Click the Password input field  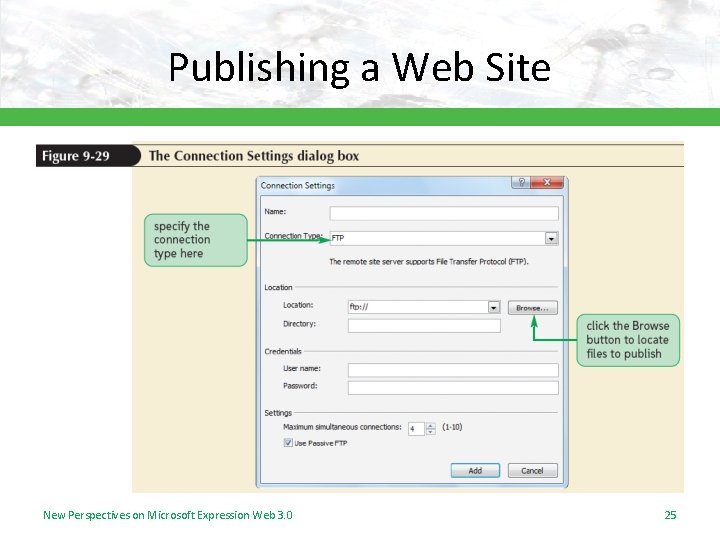pyautogui.click(x=453, y=388)
